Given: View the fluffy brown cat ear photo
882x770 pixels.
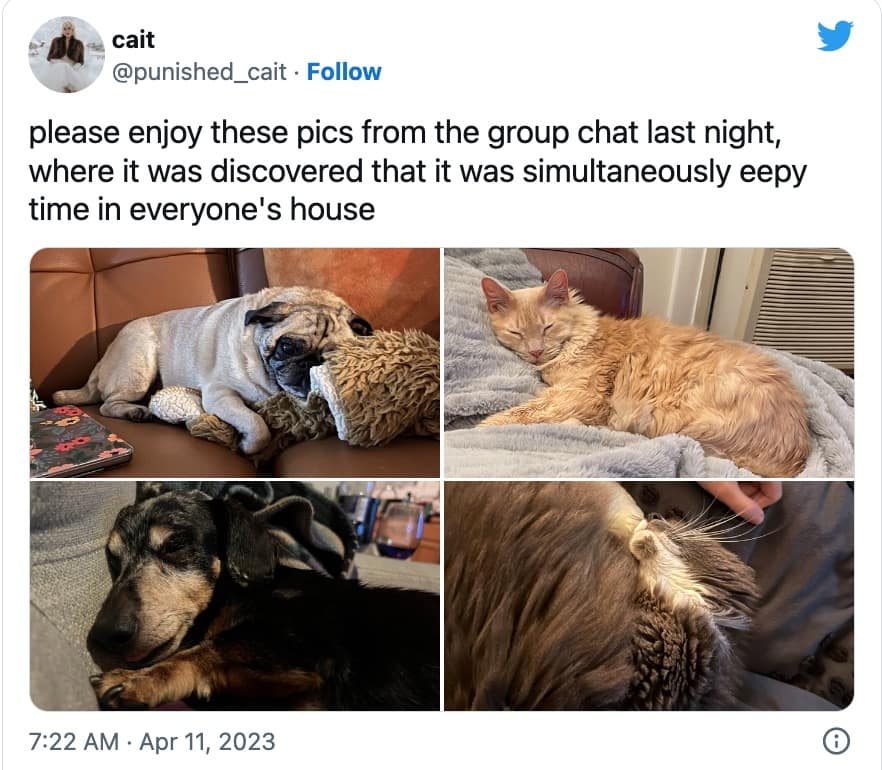Looking at the screenshot, I should 649,596.
